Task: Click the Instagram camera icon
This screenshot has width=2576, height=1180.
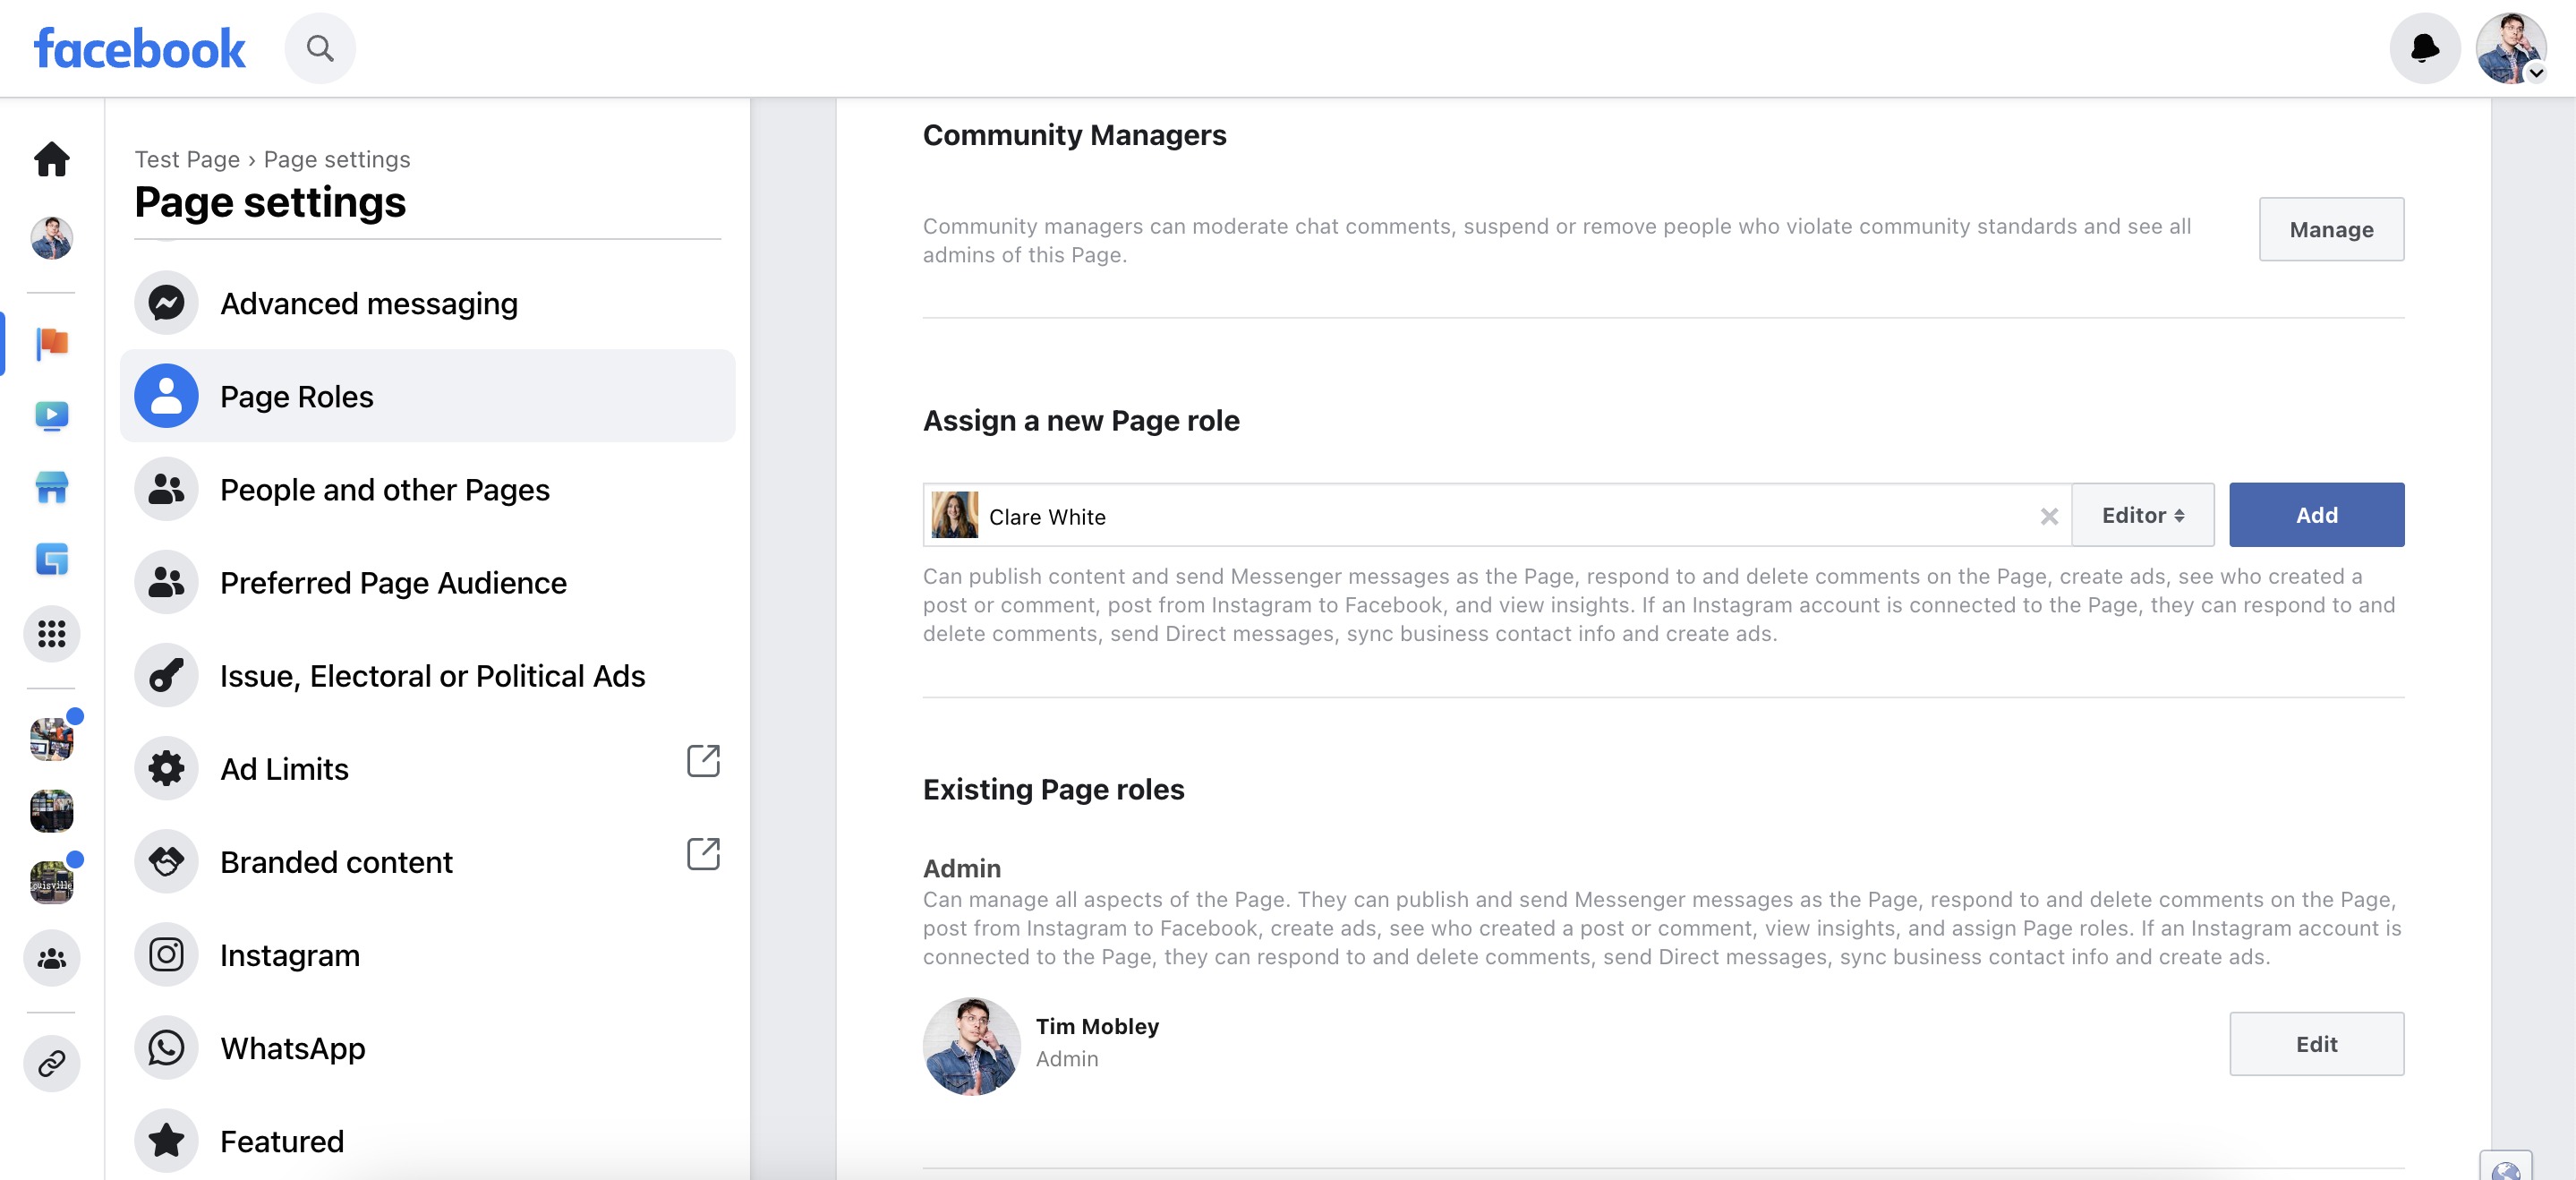Action: (166, 954)
